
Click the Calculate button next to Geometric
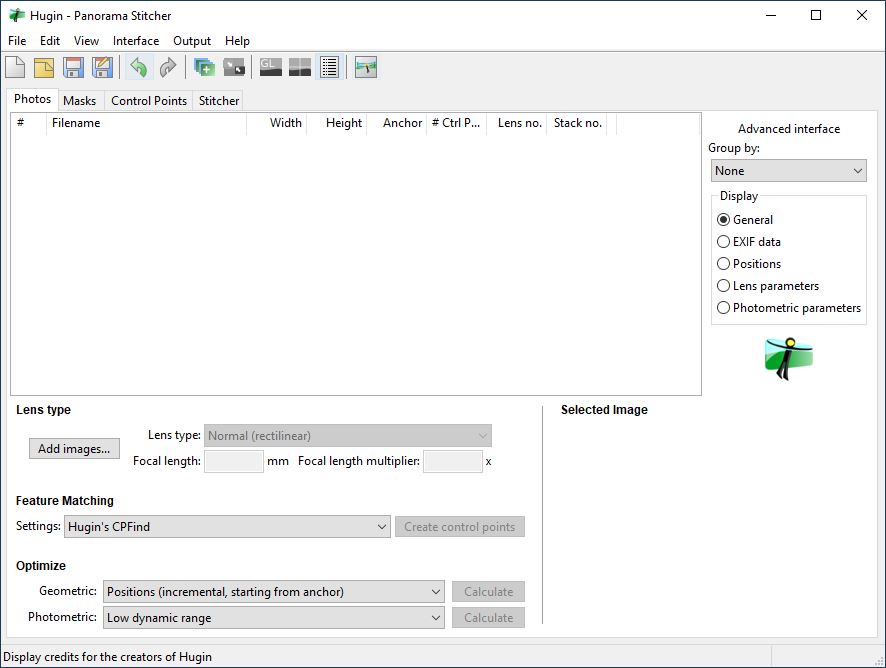(489, 592)
